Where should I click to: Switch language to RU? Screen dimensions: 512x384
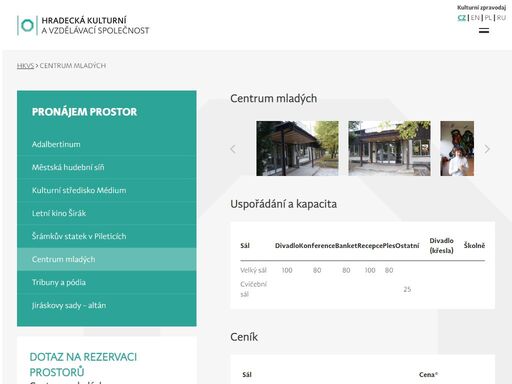point(501,18)
